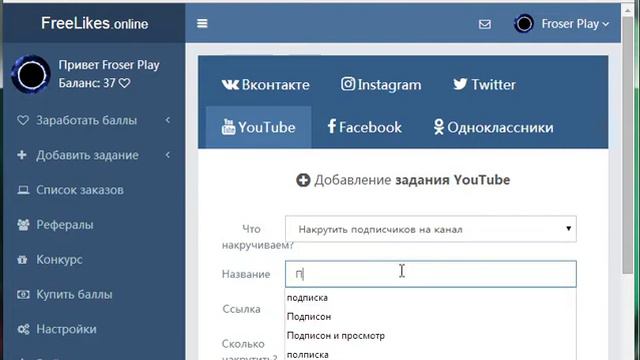640x360 pixels.
Task: Click the Twitter bird icon
Action: tap(460, 84)
